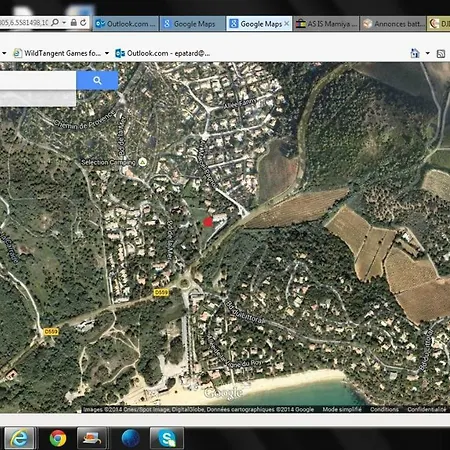The width and height of the screenshot is (450, 450).
Task: Open WildTangent Games favorite link
Action: pyautogui.click(x=57, y=53)
